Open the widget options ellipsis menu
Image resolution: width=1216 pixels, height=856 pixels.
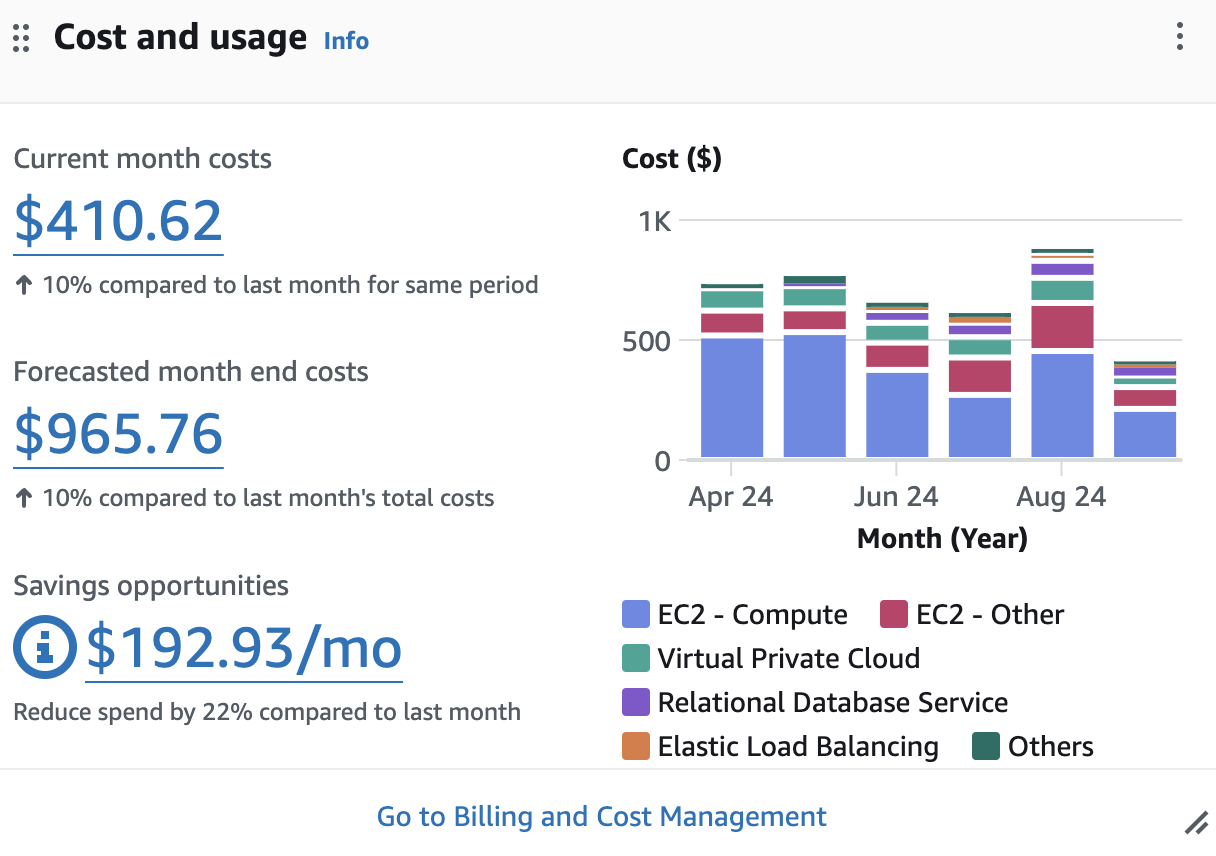[x=1178, y=37]
